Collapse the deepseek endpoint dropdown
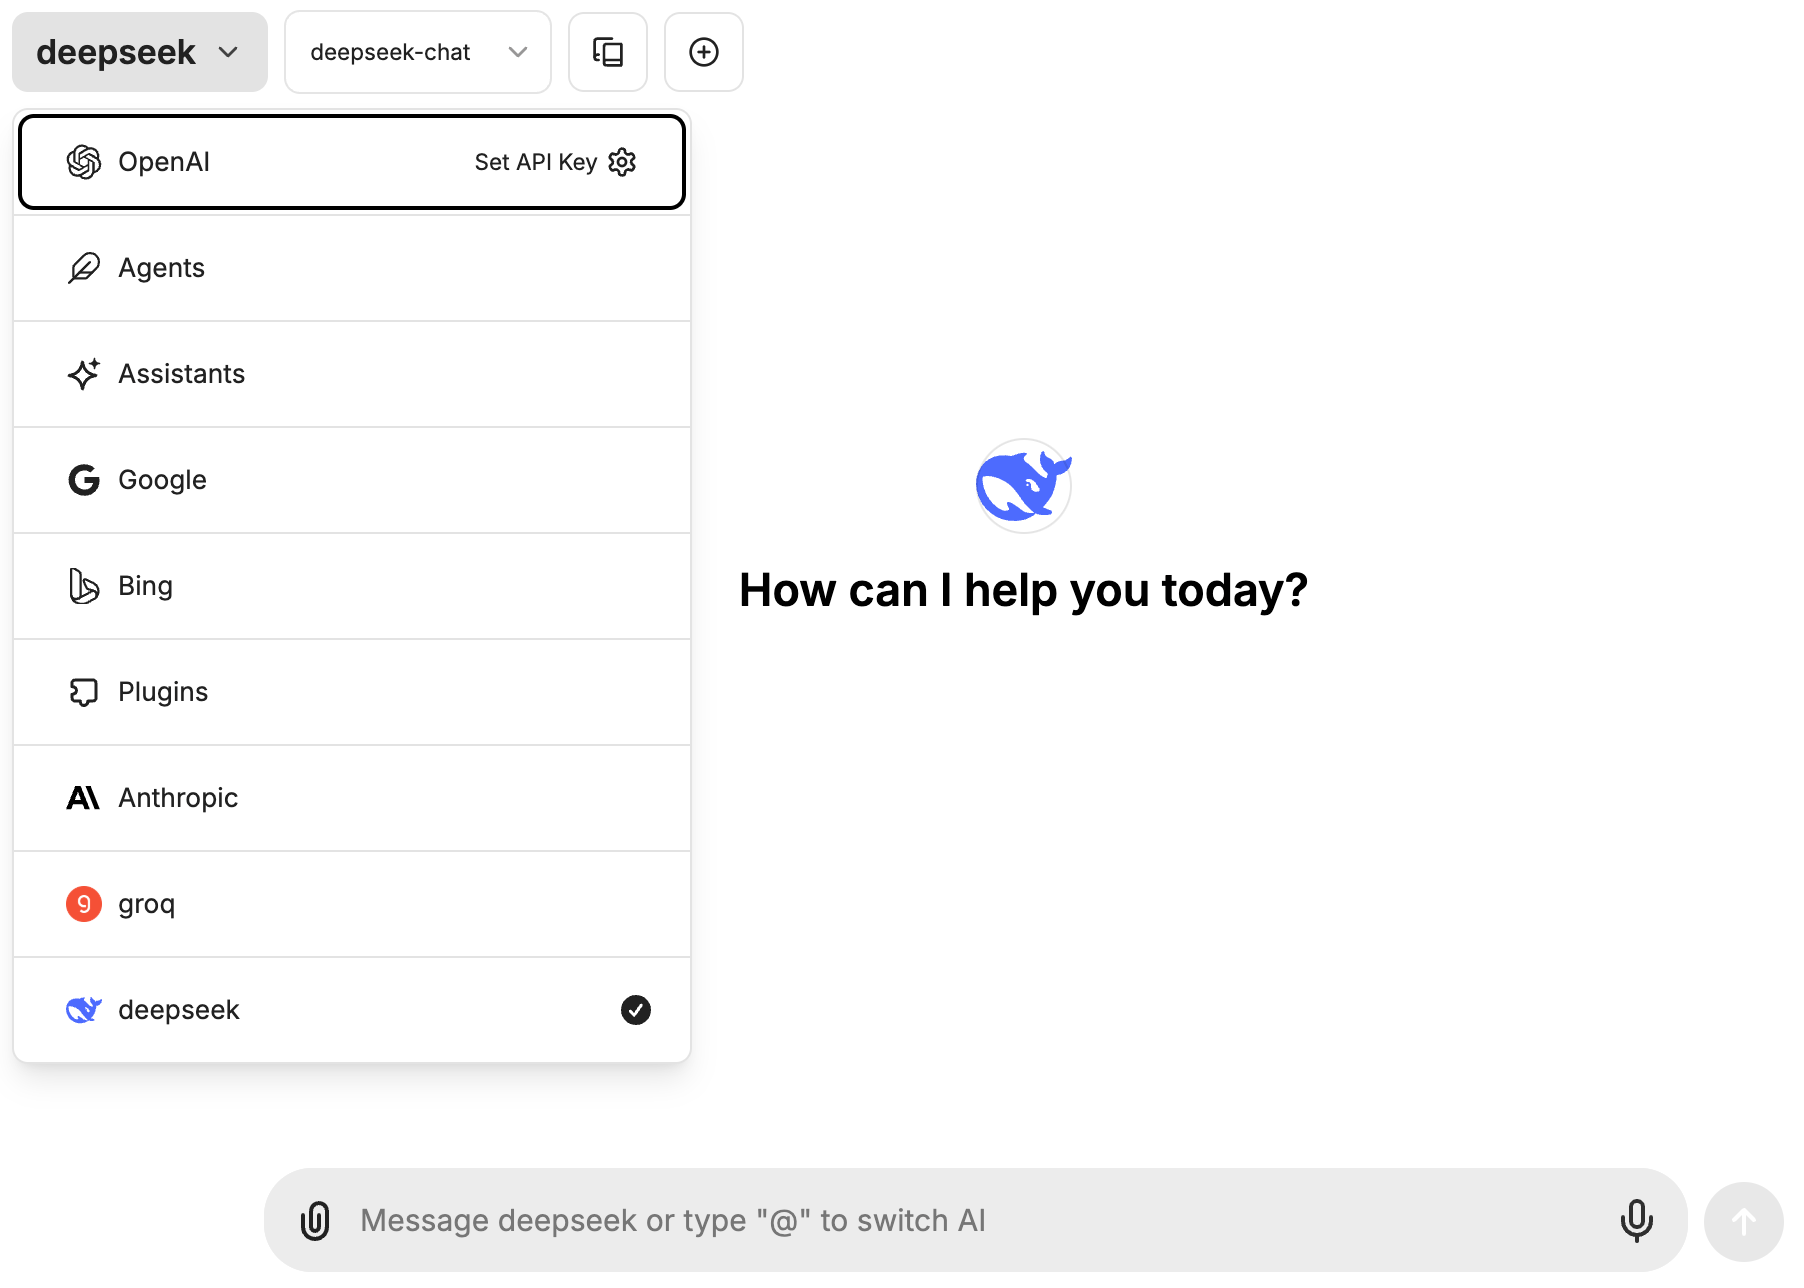Screen dimensions: 1804x1288 tap(140, 52)
